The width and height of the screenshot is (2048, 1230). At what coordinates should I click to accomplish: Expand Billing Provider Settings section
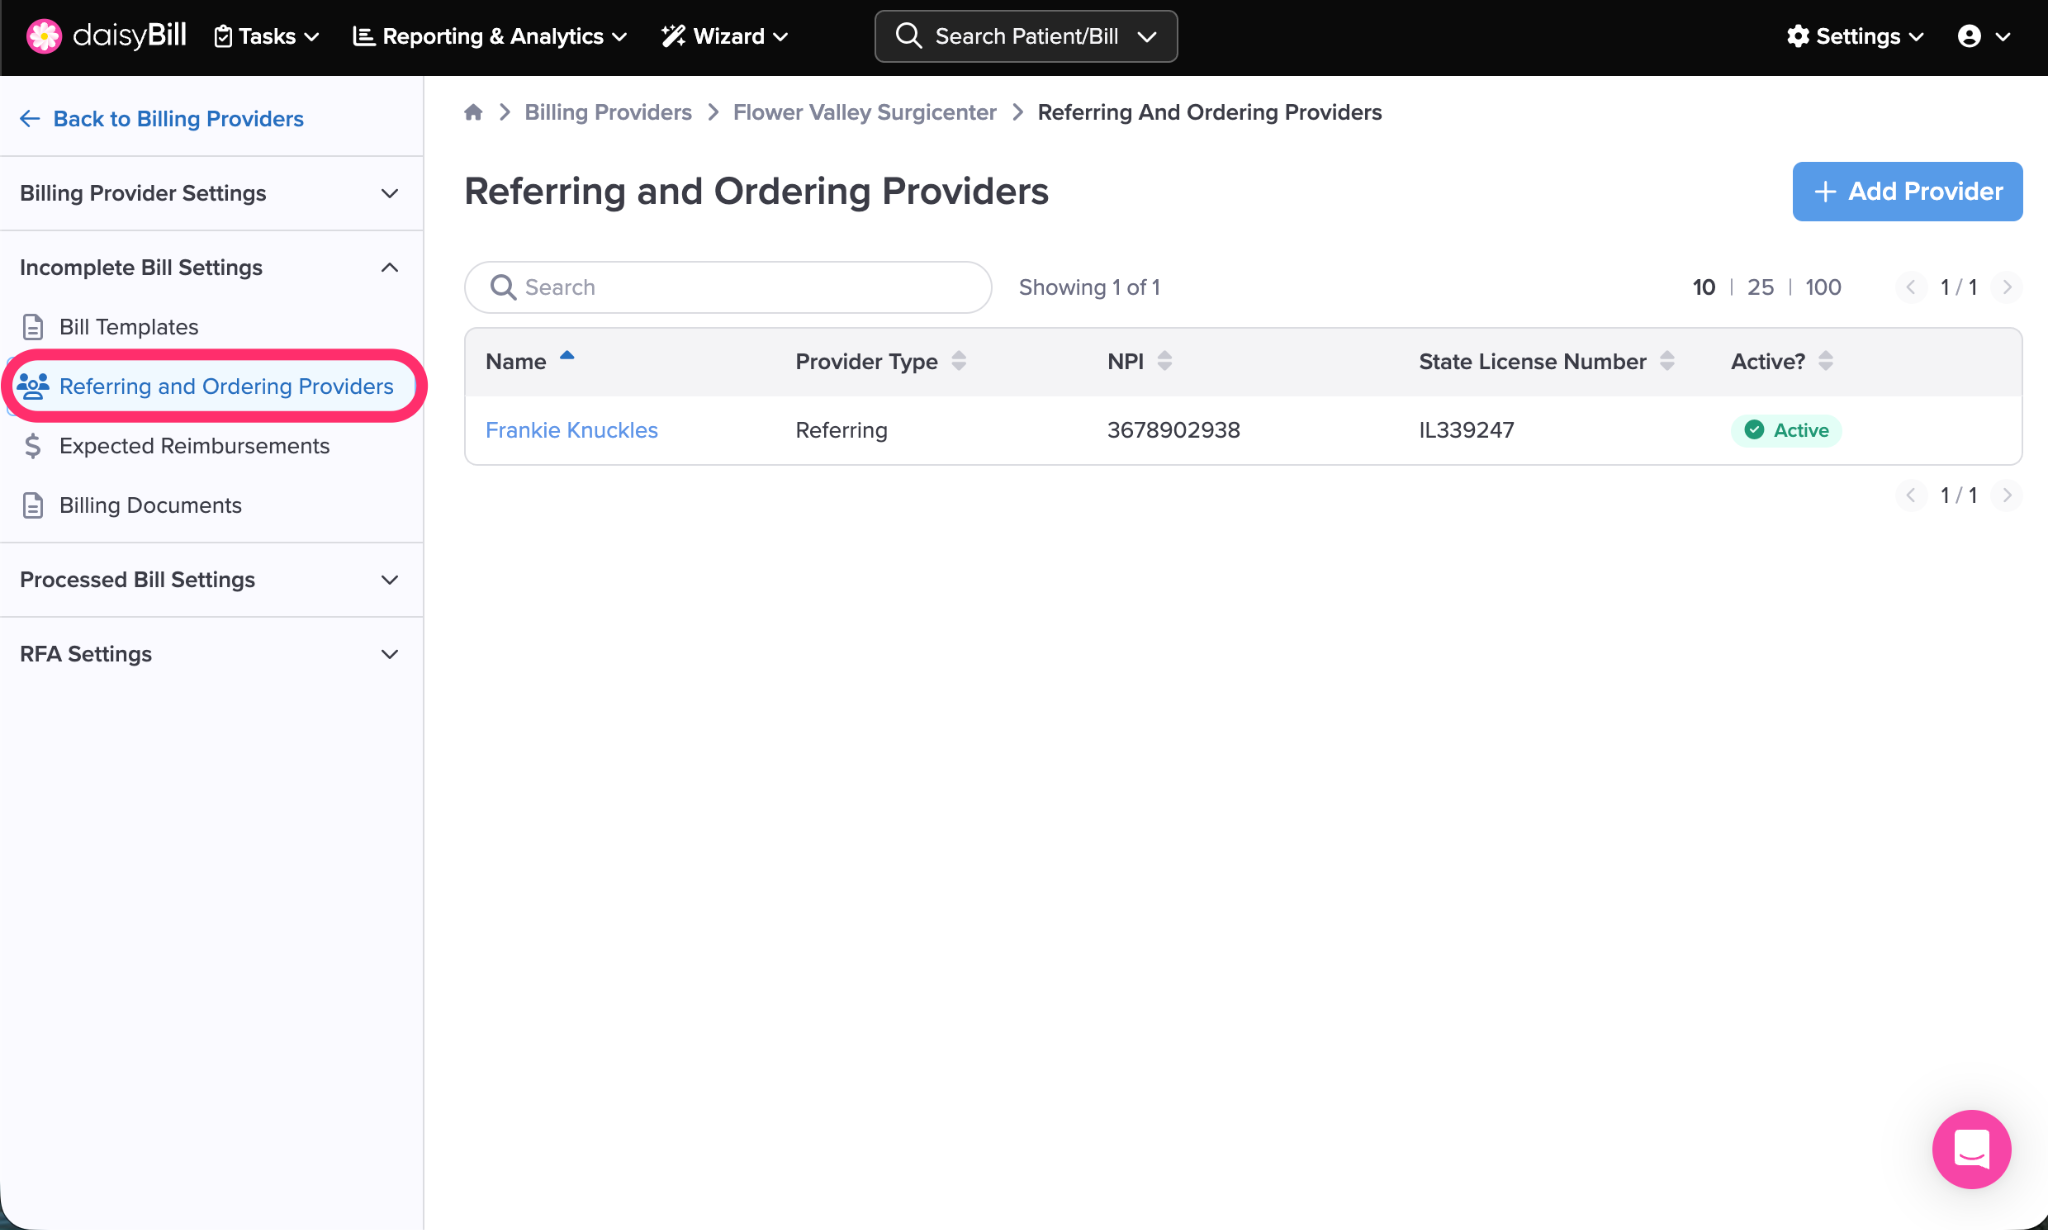pos(210,193)
